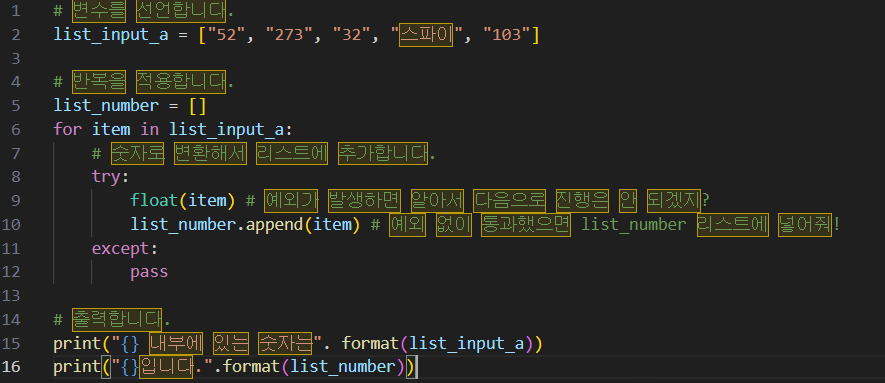The image size is (885, 383).
Task: Click the word '숫자로' in the line 7 comment
Action: [137, 153]
